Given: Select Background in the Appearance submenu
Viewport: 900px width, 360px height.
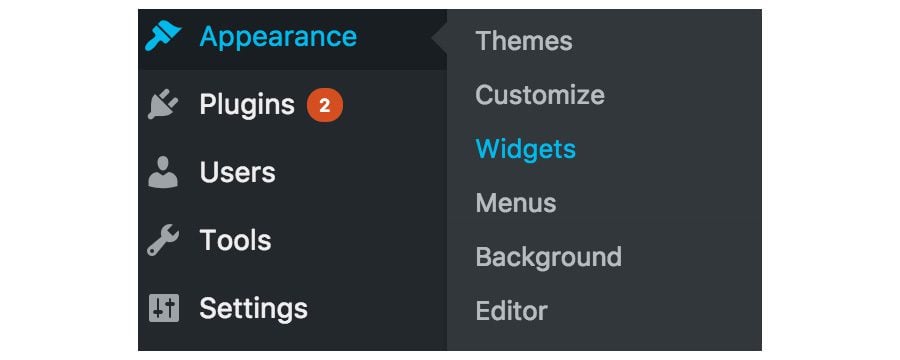Looking at the screenshot, I should (549, 257).
